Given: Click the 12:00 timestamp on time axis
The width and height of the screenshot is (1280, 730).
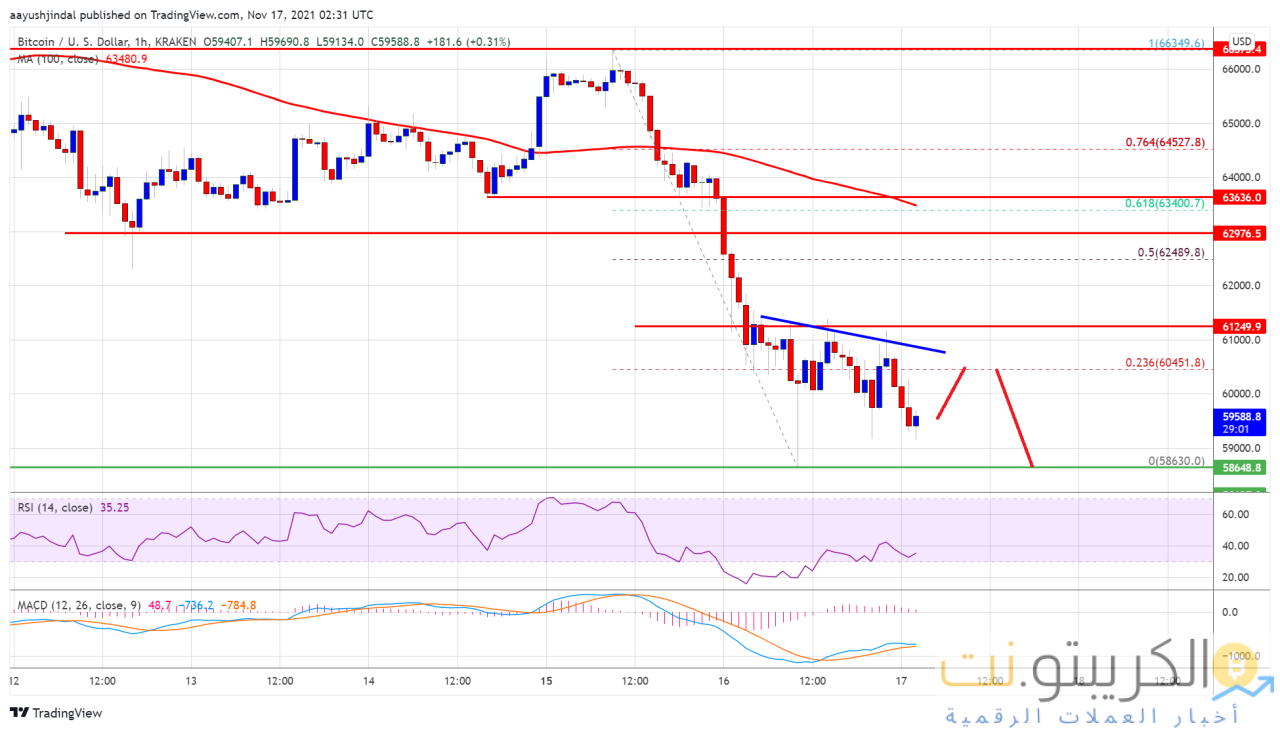Looking at the screenshot, I should click(x=103, y=682).
